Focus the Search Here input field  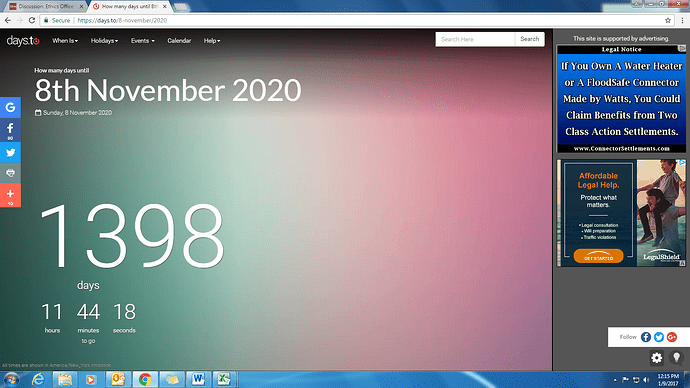[x=475, y=39]
